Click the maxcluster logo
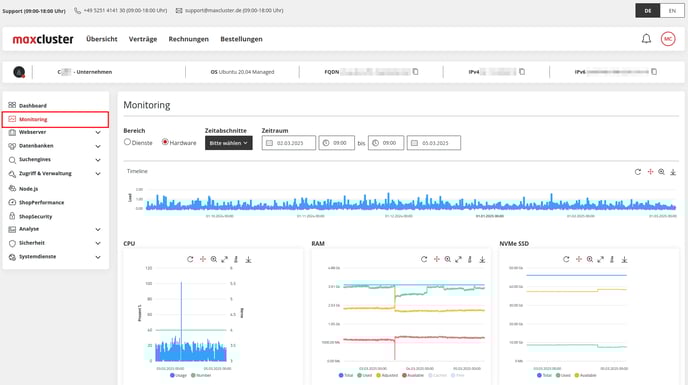Image resolution: width=688 pixels, height=385 pixels. [43, 39]
